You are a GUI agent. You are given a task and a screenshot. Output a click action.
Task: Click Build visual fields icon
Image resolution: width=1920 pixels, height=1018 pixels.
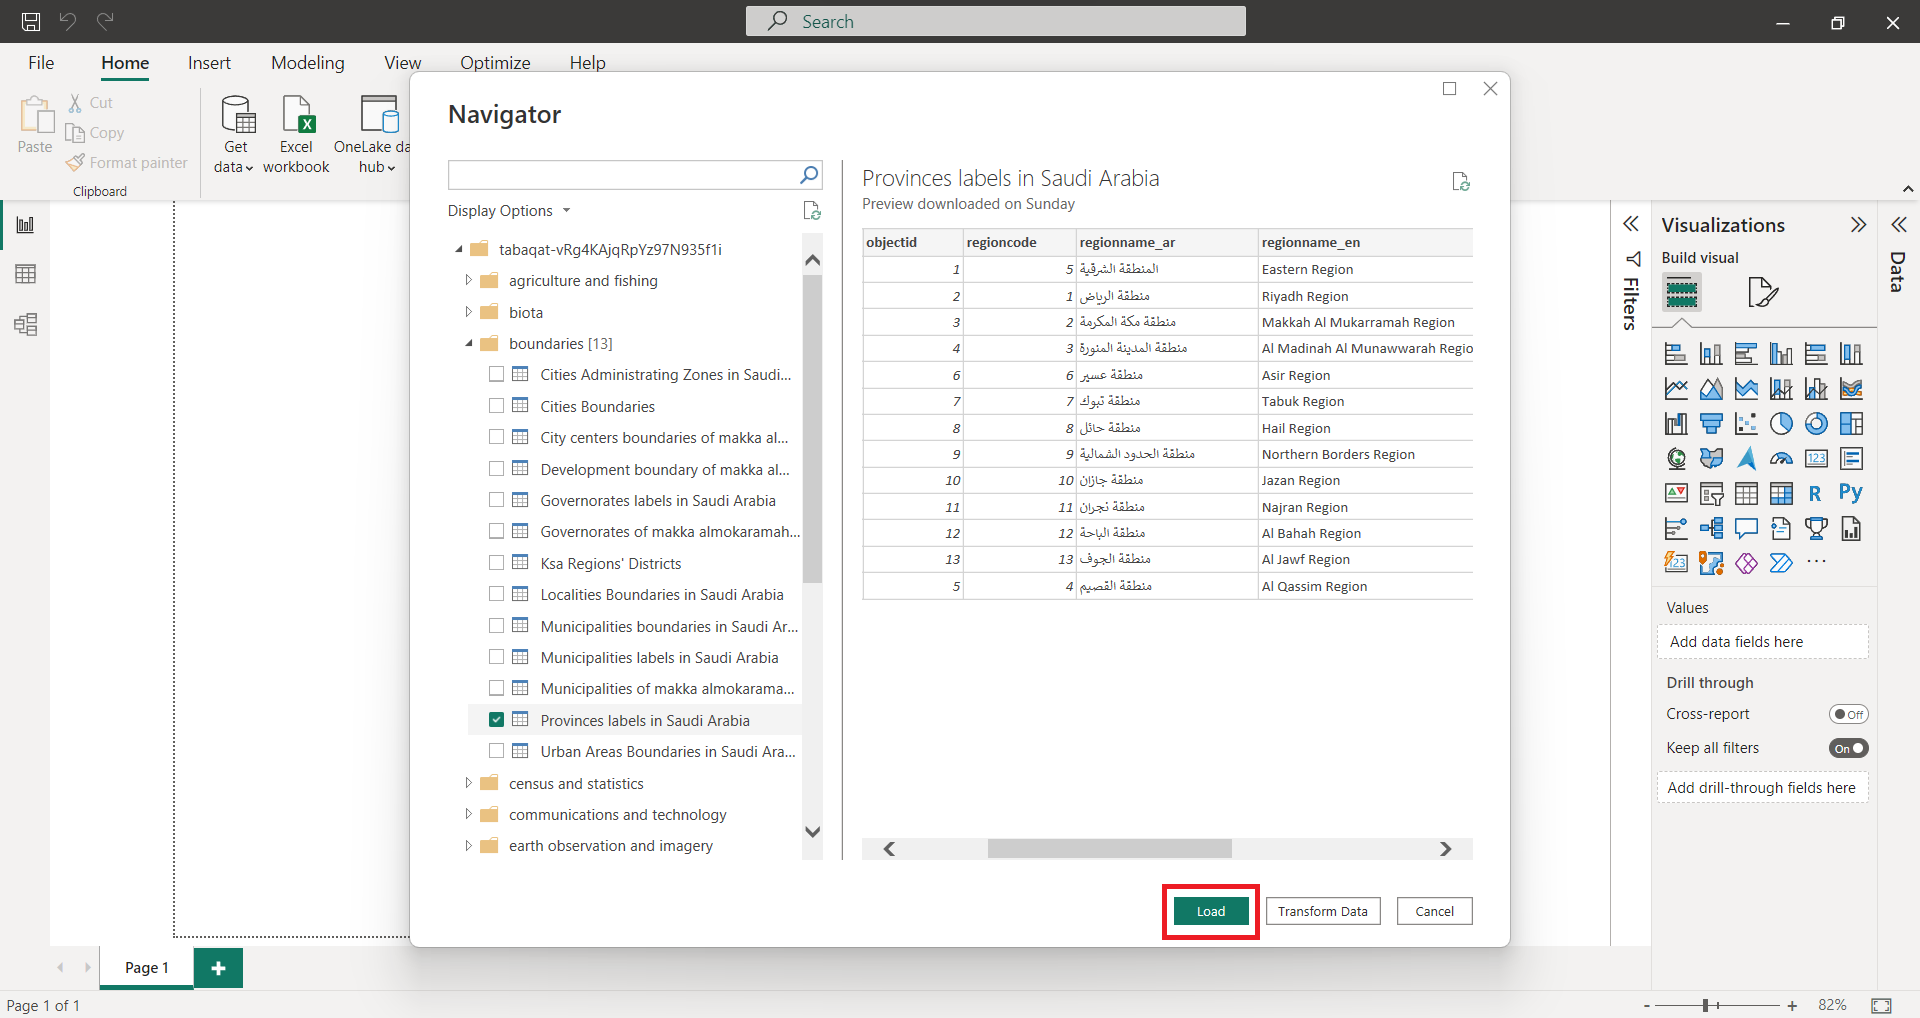pos(1682,293)
